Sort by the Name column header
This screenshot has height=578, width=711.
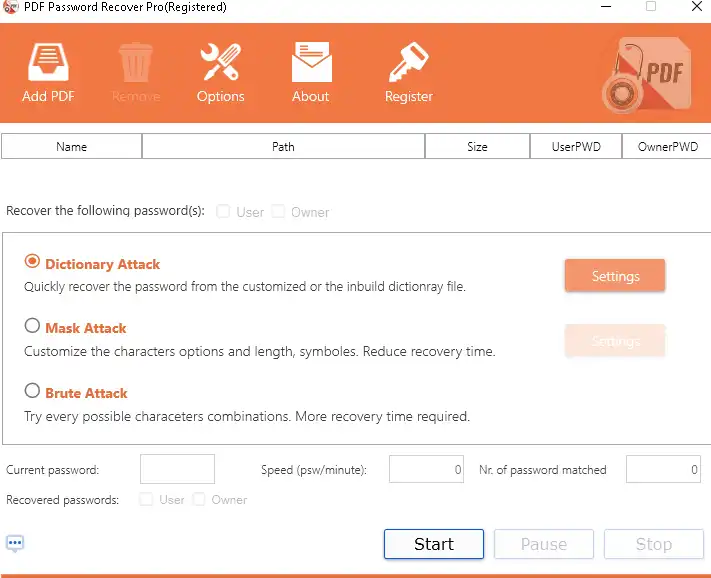[x=72, y=147]
